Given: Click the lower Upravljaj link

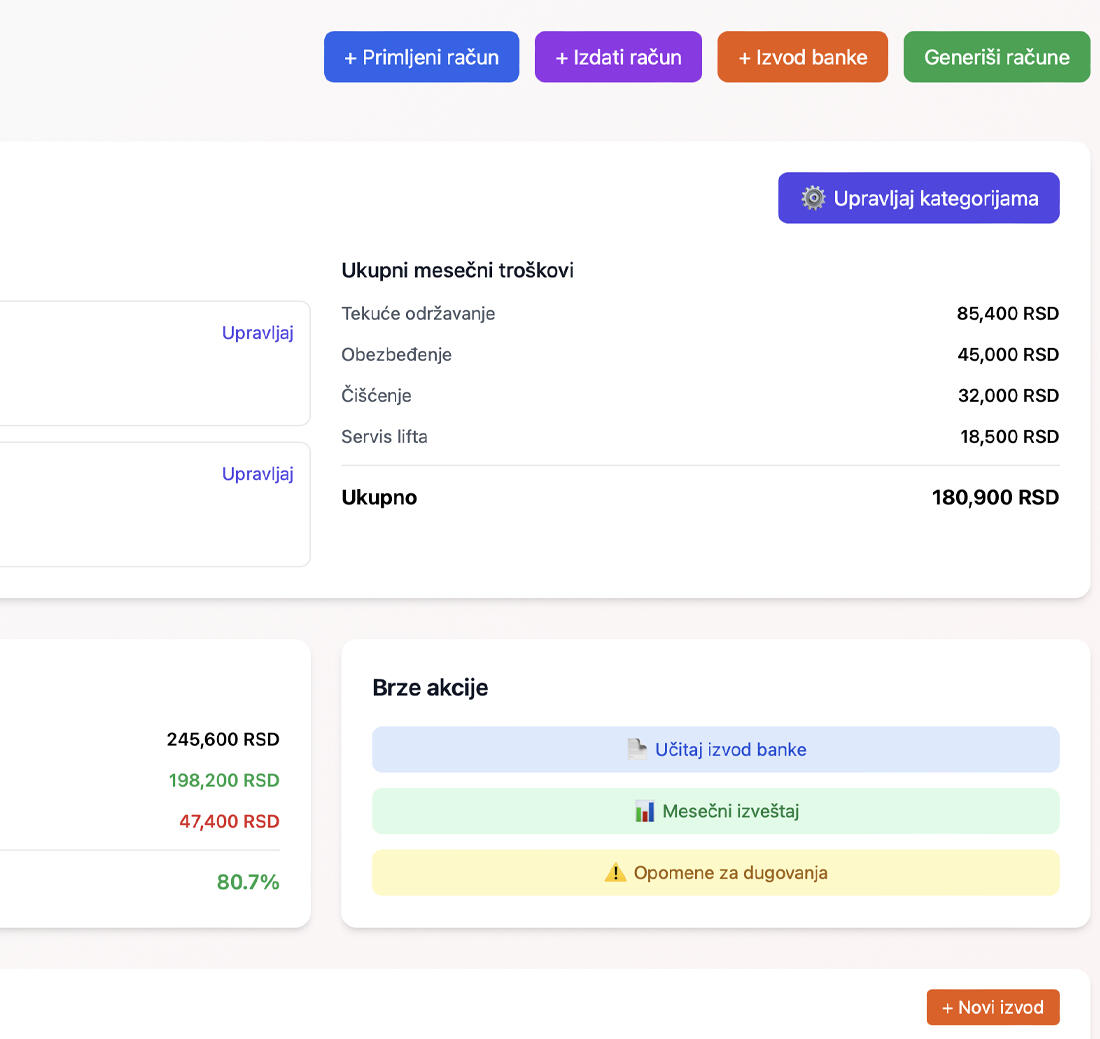Looking at the screenshot, I should pyautogui.click(x=257, y=474).
